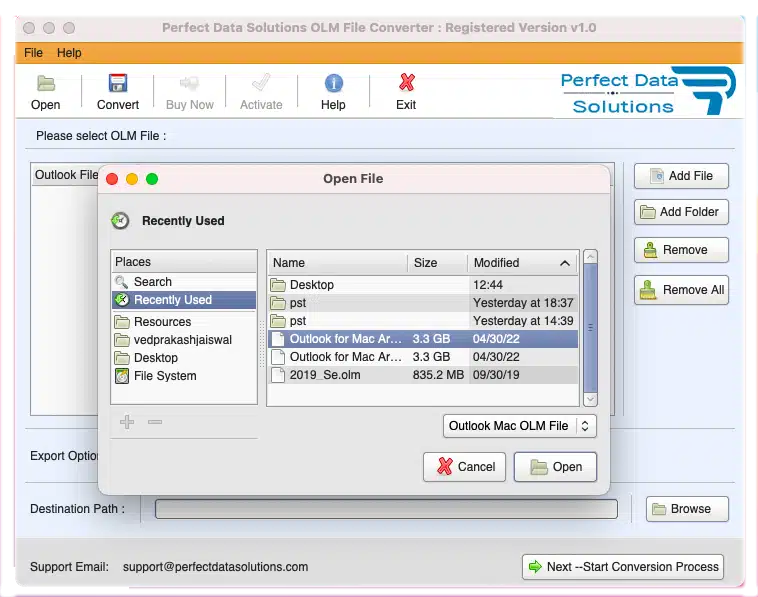Click the Recently Used clock icon in header
The width and height of the screenshot is (758, 597).
(120, 221)
